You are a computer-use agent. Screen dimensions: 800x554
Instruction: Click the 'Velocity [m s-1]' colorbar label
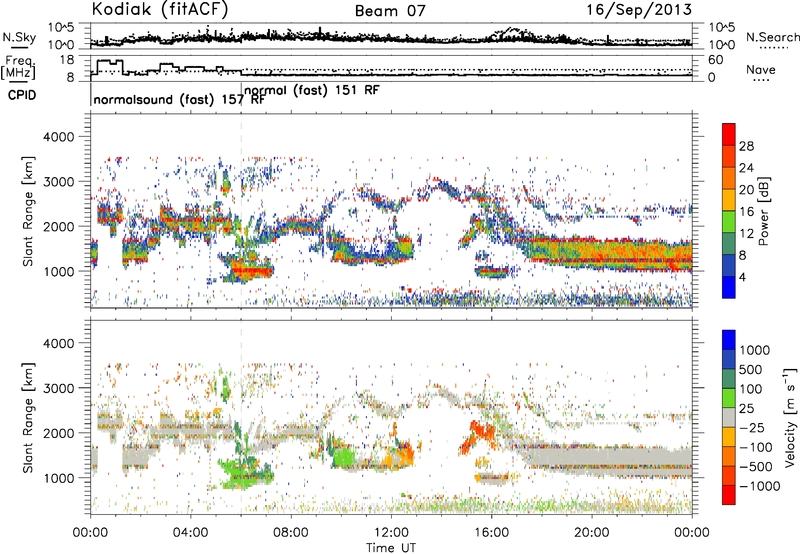[x=790, y=417]
